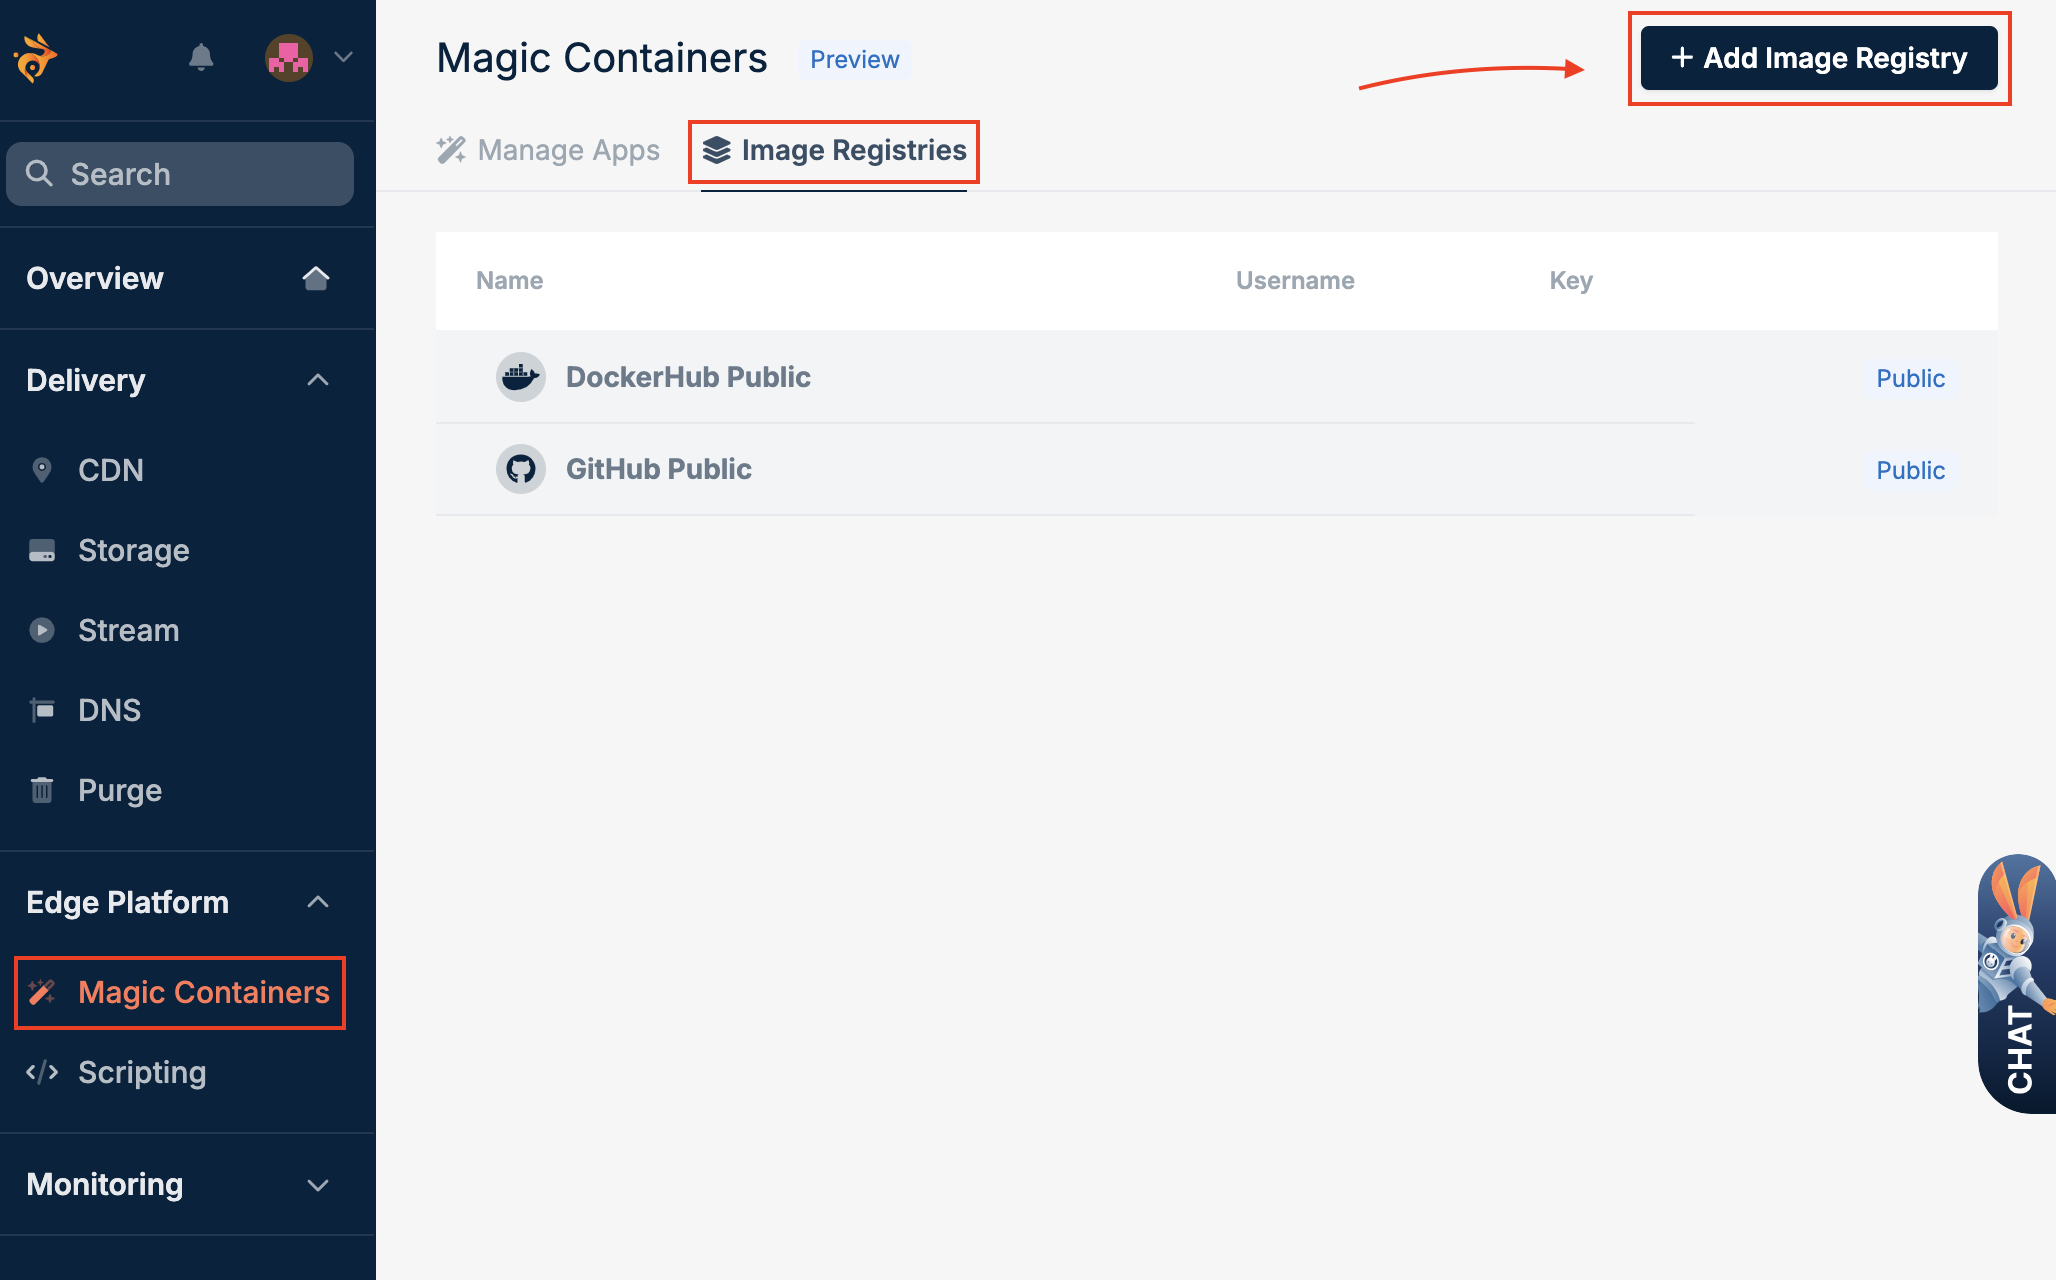This screenshot has height=1280, width=2056.
Task: Click the user avatar icon
Action: tap(288, 58)
